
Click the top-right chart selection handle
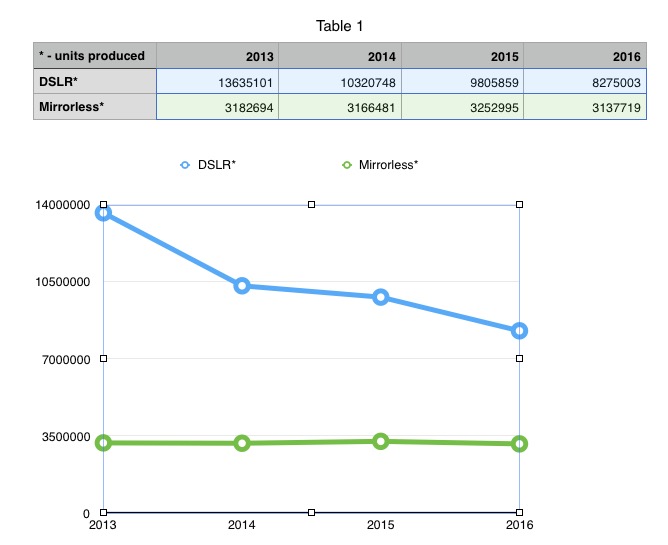tap(519, 205)
